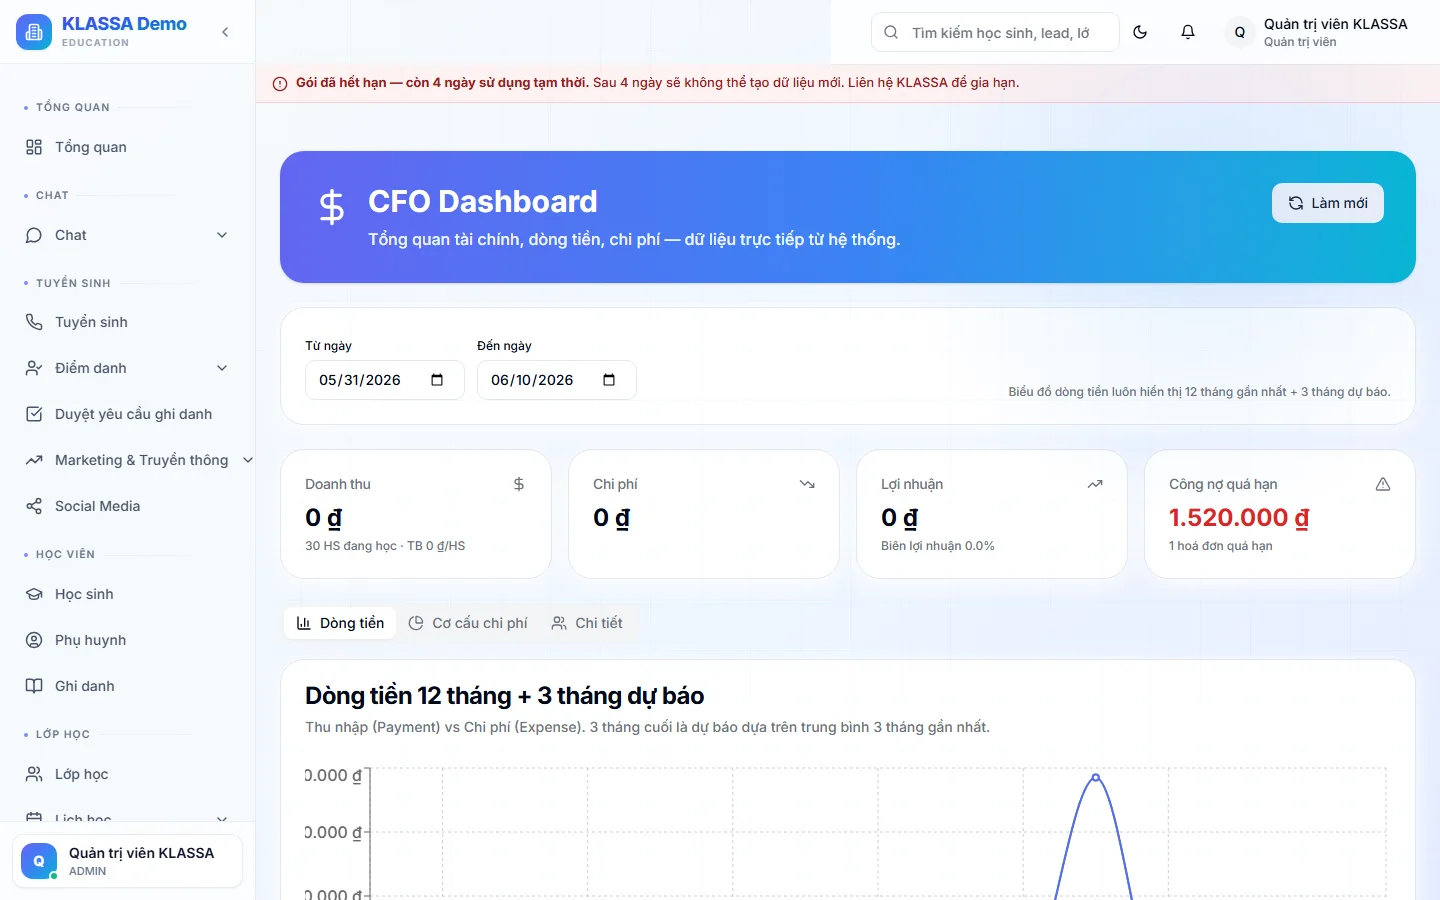Open Duyệt yêu cầu ghi danh page
Viewport: 1440px width, 900px height.
click(128, 414)
